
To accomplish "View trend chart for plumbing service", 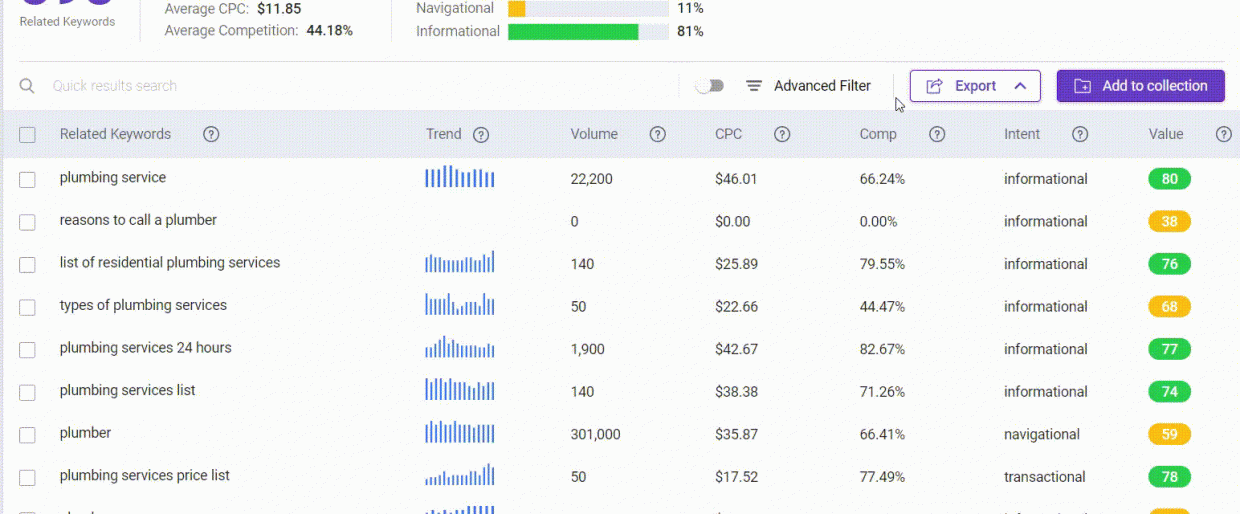I will (460, 177).
